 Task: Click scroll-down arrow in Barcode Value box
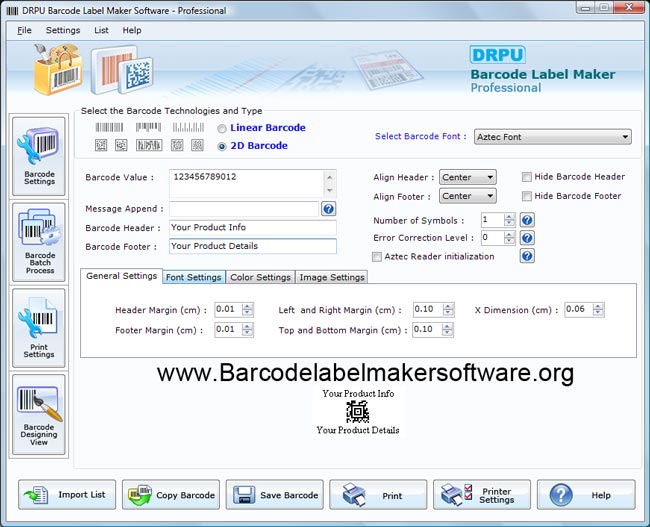tap(330, 190)
